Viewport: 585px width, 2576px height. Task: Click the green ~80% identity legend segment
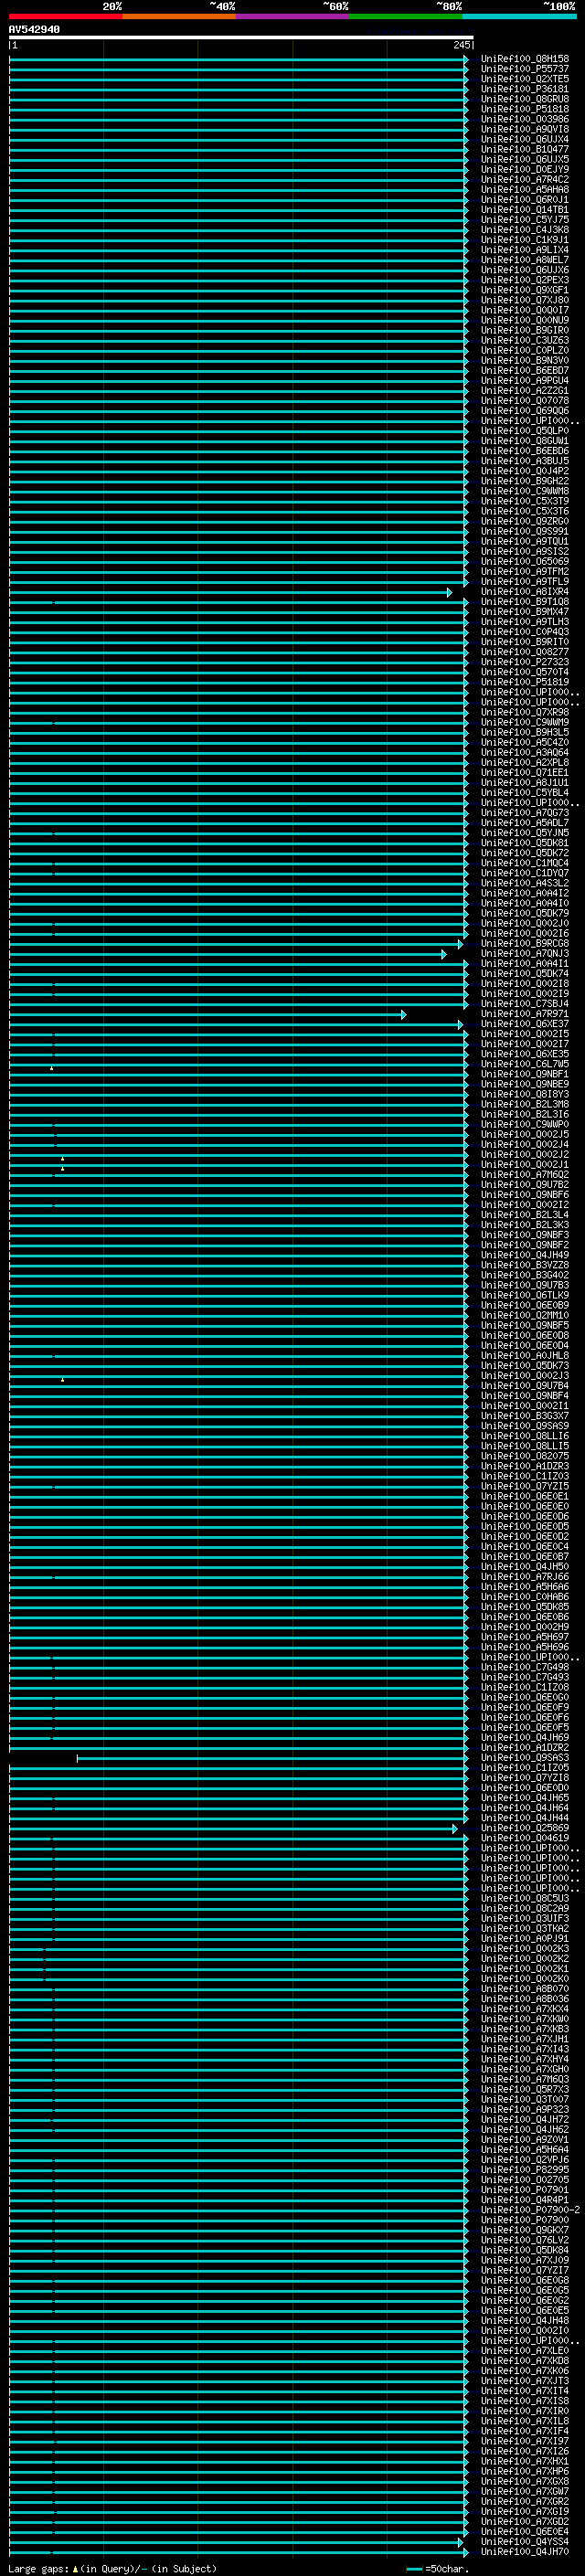tap(406, 16)
